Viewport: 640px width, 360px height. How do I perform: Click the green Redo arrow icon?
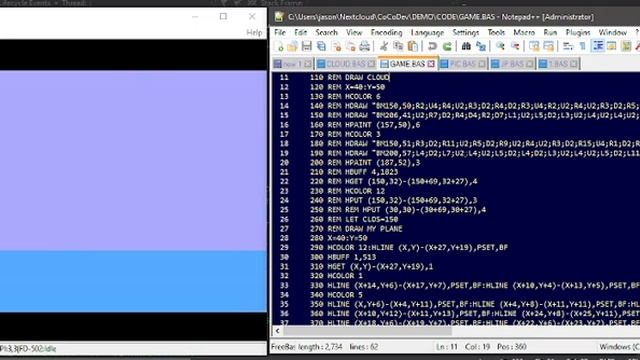click(447, 46)
